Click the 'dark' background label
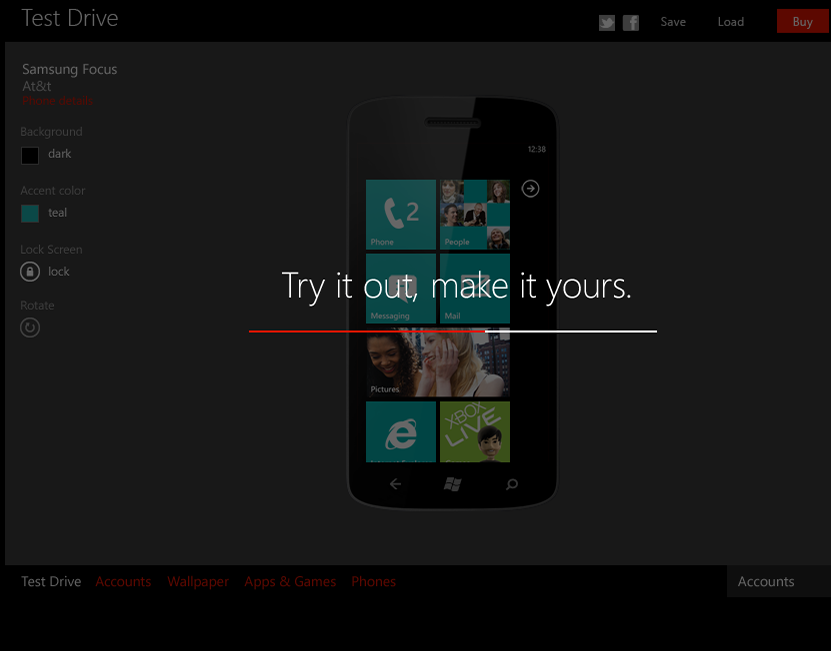The image size is (831, 651). (59, 154)
